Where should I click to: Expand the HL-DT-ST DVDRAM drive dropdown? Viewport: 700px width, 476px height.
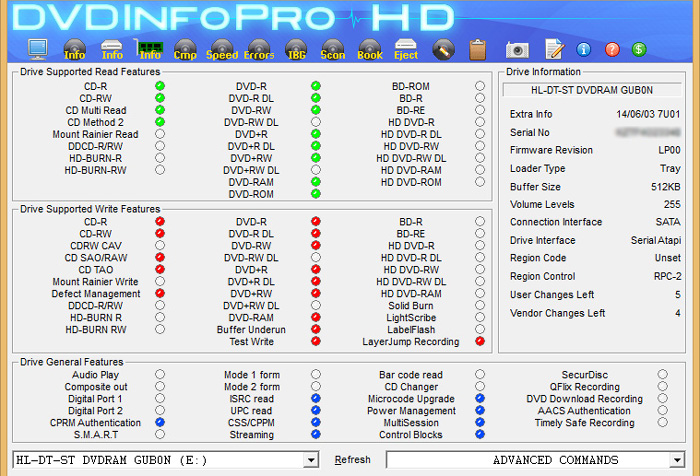click(x=311, y=460)
